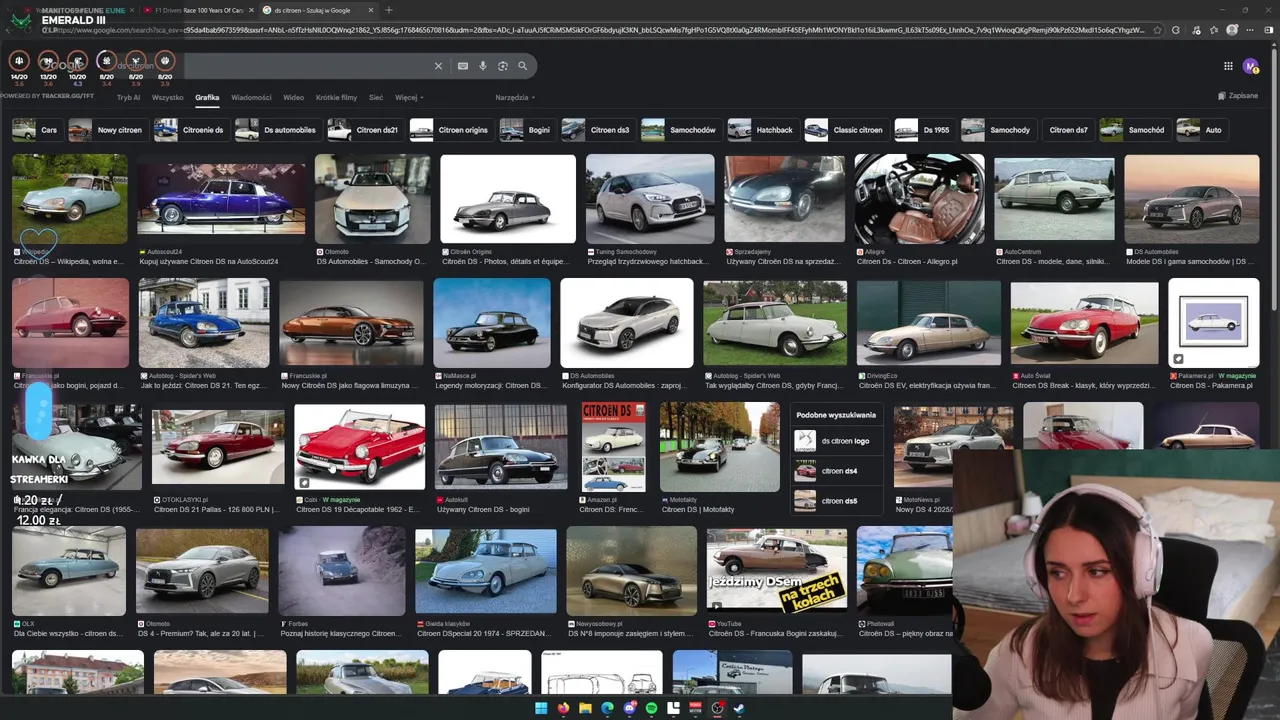This screenshot has height=720, width=1280.
Task: Close the F1 Drivers Race tab
Action: (251, 10)
